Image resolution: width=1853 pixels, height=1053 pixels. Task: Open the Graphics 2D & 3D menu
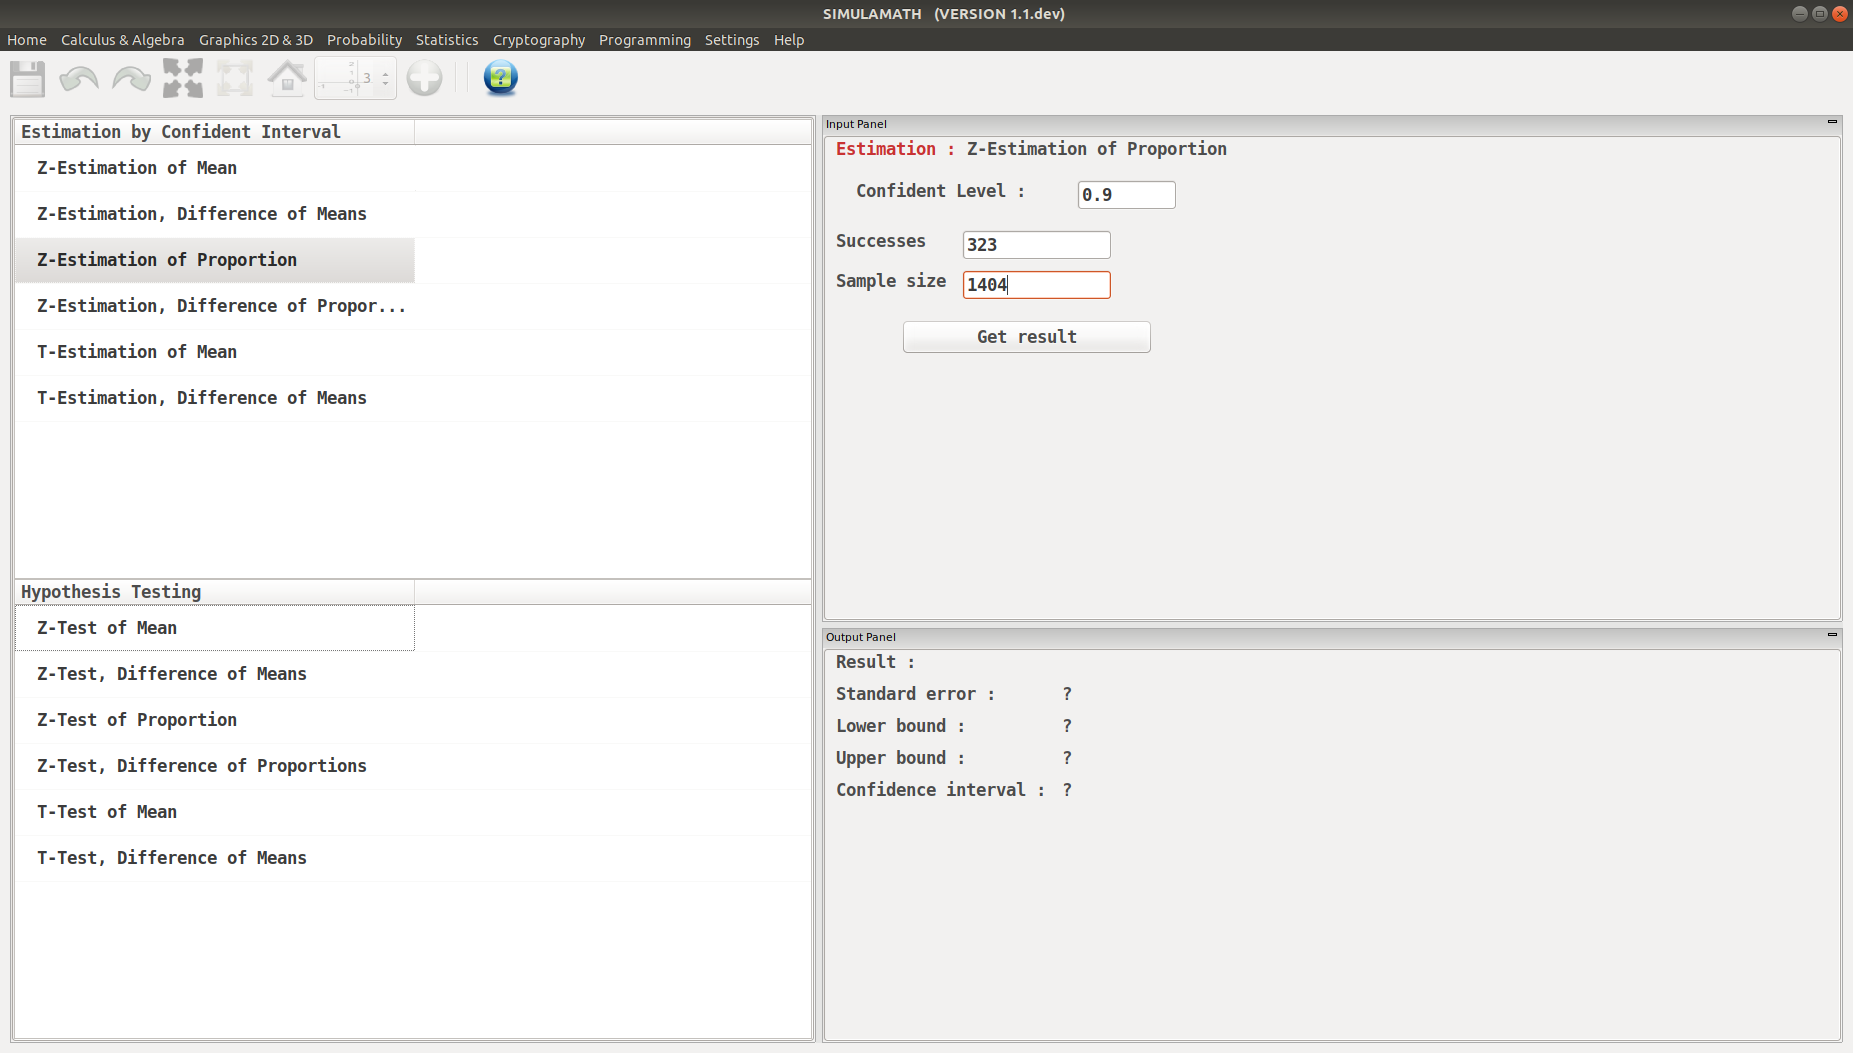click(x=256, y=40)
